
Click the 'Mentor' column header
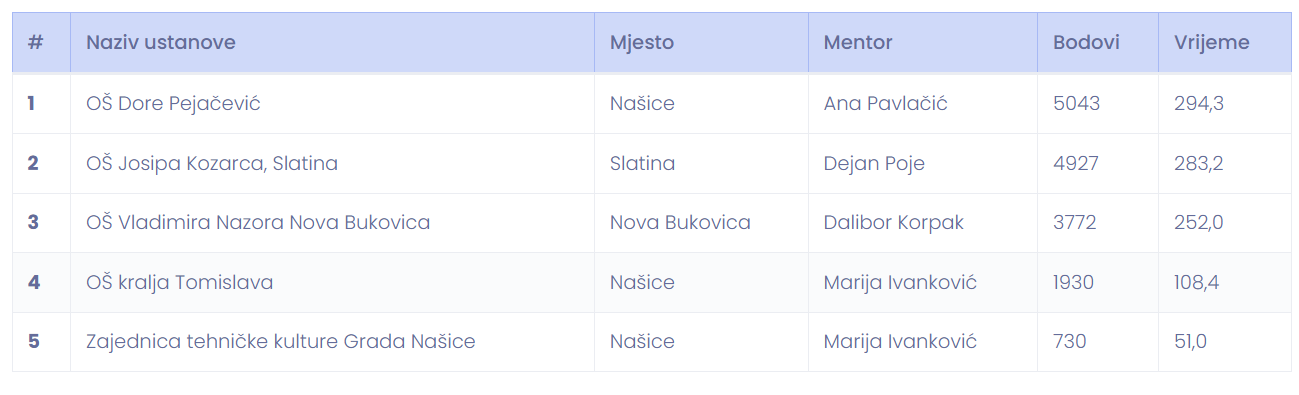click(858, 43)
